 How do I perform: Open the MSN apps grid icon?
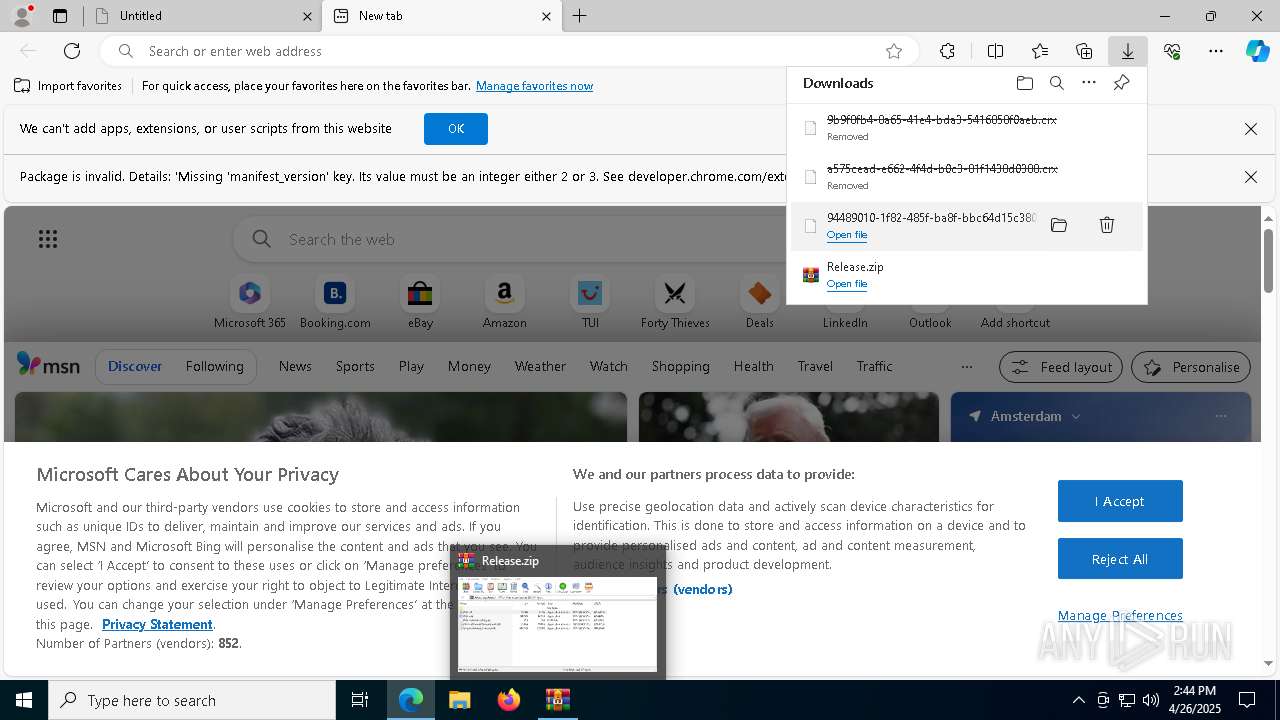pos(48,239)
